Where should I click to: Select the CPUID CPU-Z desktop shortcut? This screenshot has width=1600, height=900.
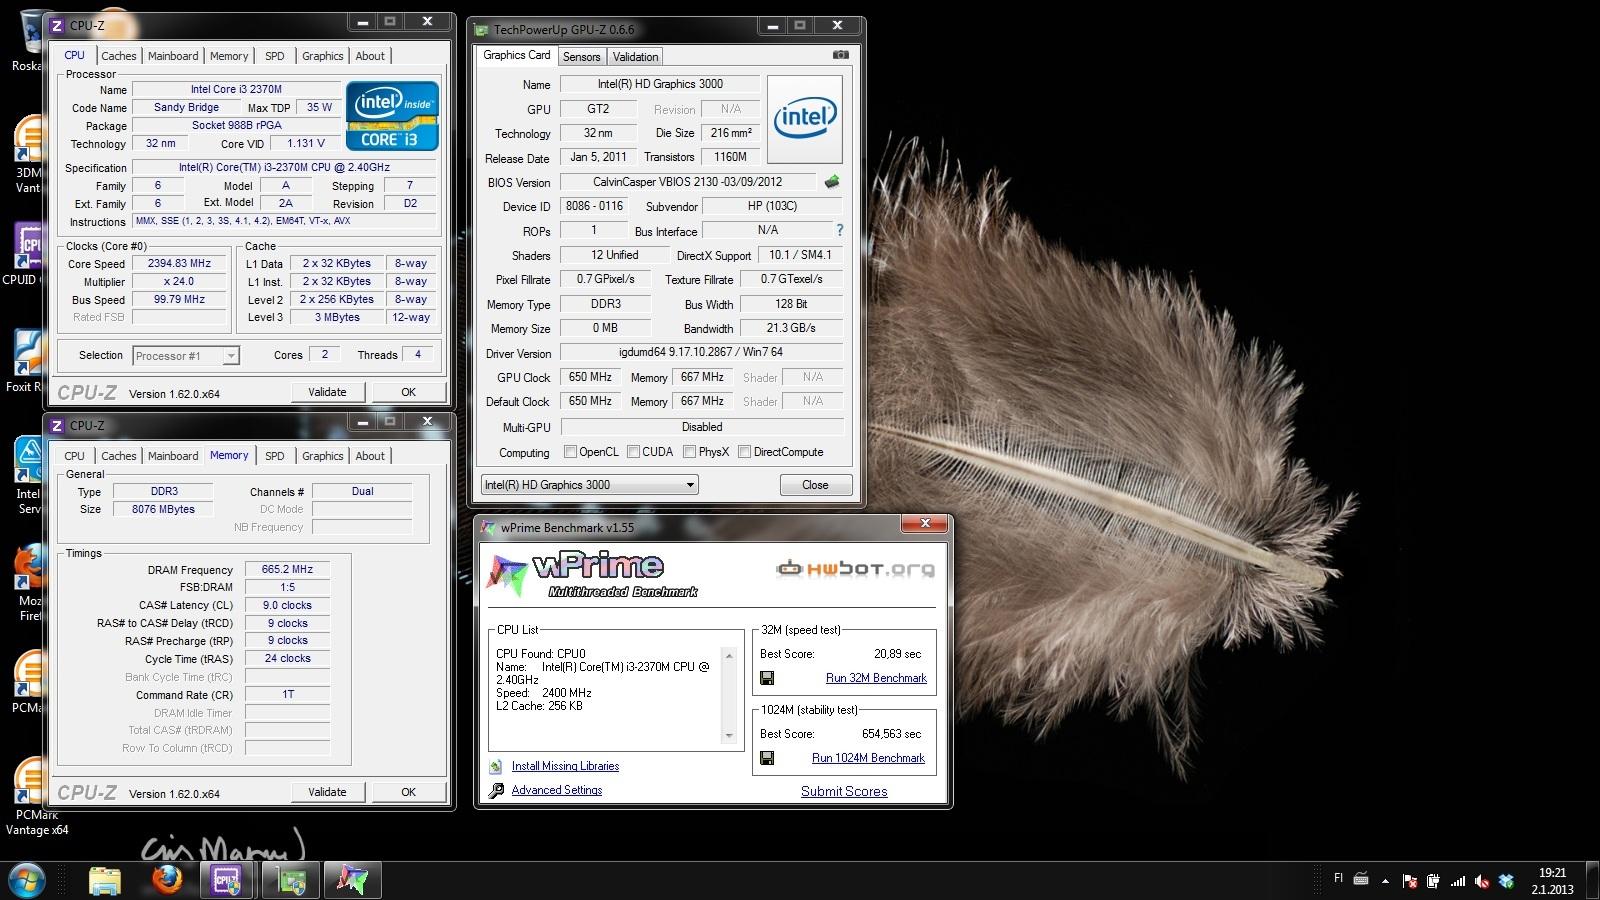[26, 255]
